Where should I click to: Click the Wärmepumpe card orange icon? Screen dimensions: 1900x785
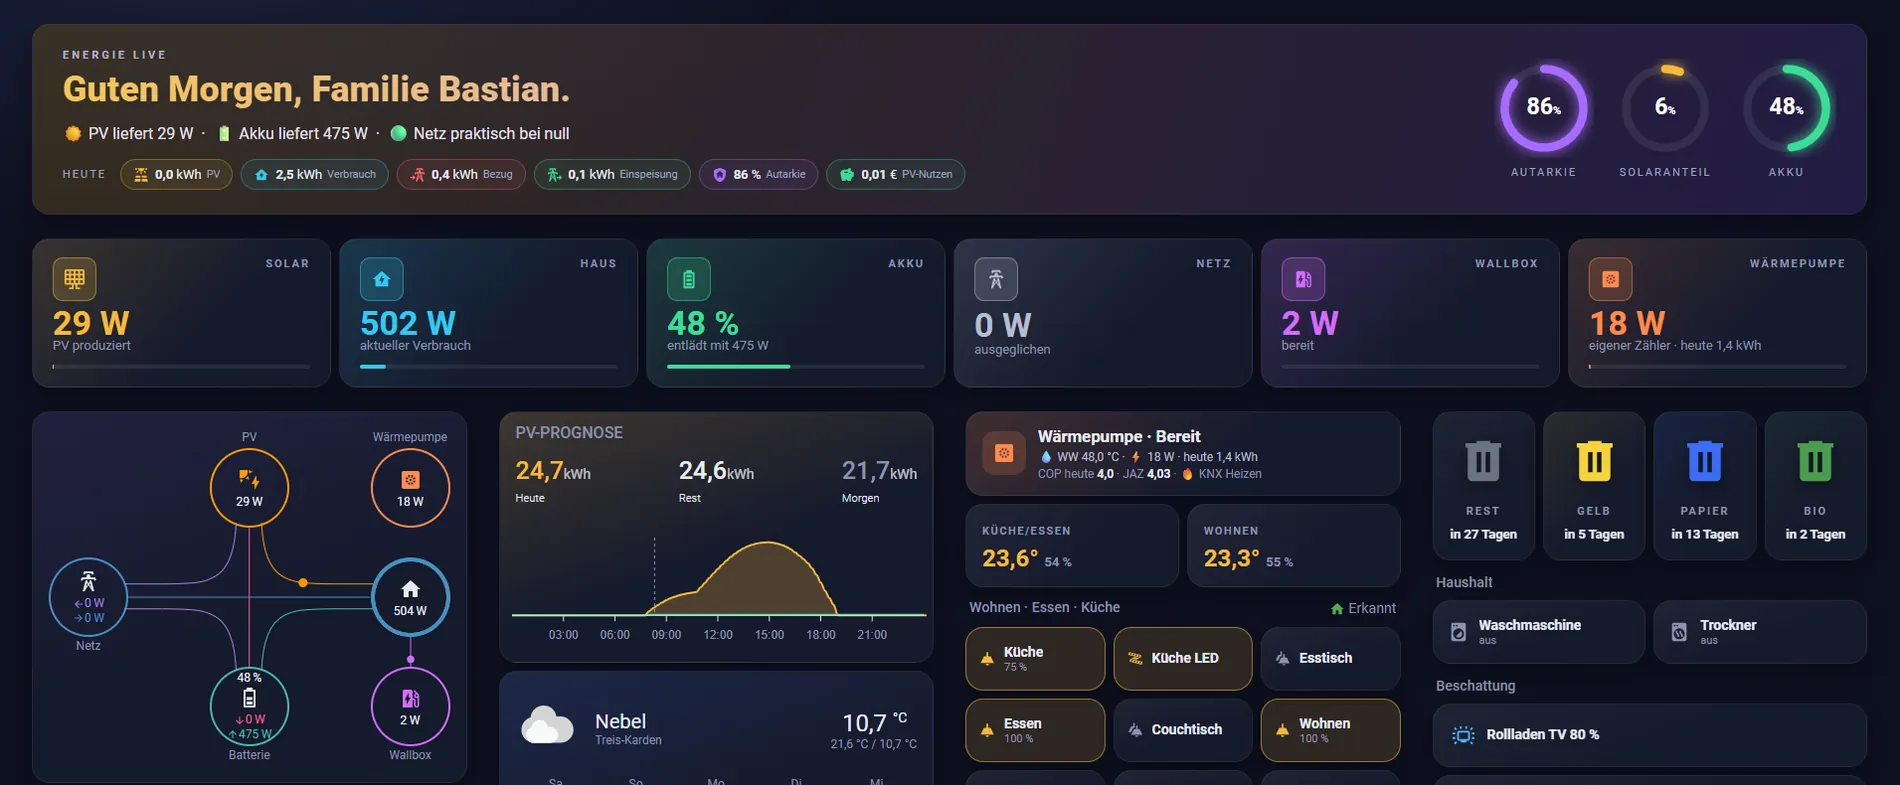[1610, 279]
